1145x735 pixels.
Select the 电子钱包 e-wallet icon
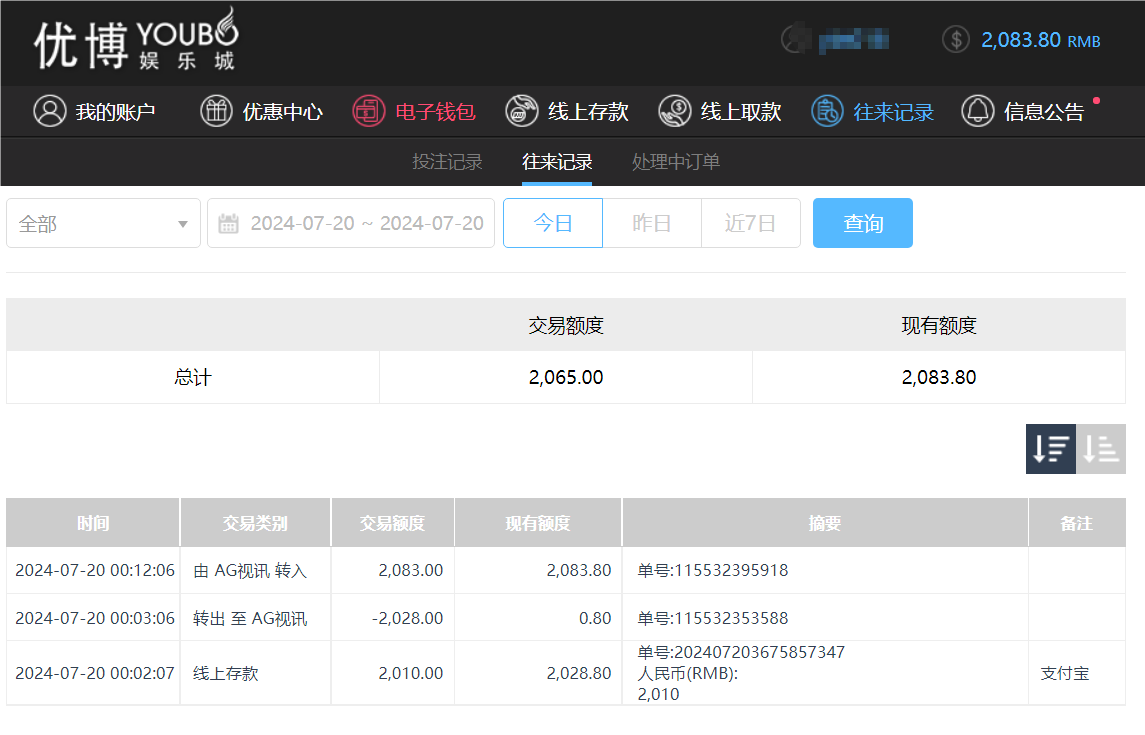[x=369, y=111]
